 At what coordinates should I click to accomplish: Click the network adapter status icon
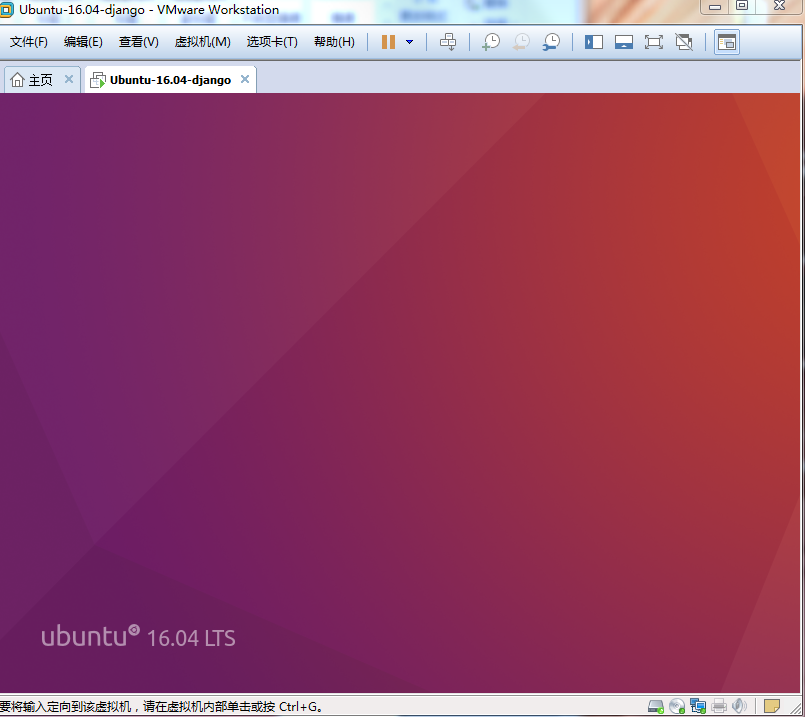pos(698,706)
